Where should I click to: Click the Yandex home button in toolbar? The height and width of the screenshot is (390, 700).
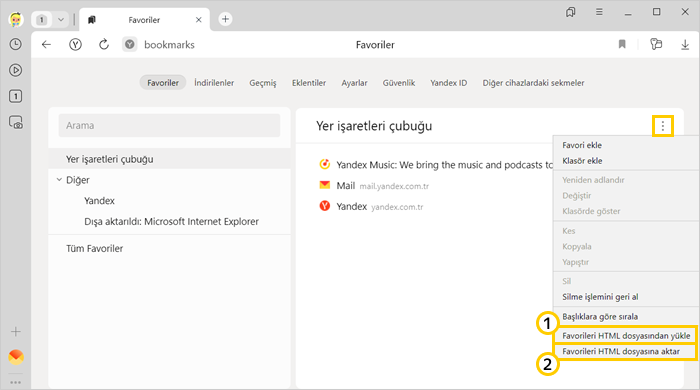coord(75,45)
